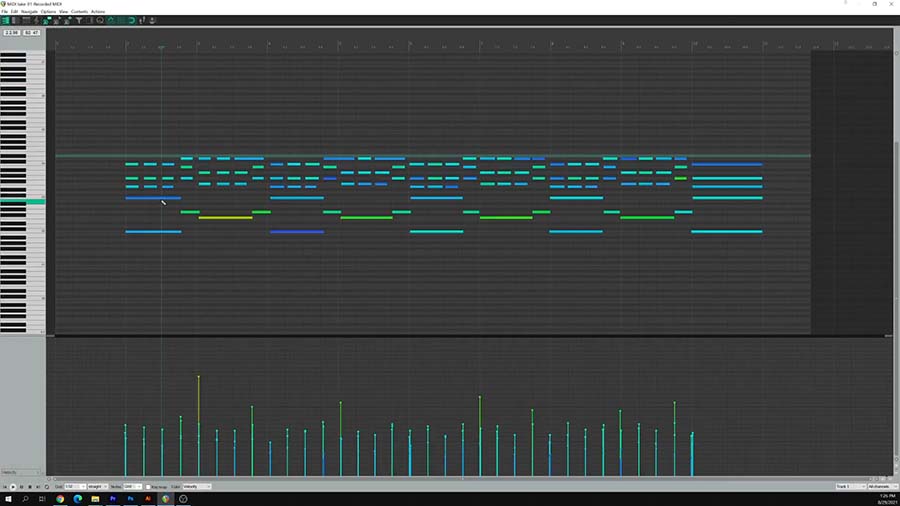Viewport: 900px width, 506px height.
Task: Click the green highlighted piano key
Action: coord(22,201)
